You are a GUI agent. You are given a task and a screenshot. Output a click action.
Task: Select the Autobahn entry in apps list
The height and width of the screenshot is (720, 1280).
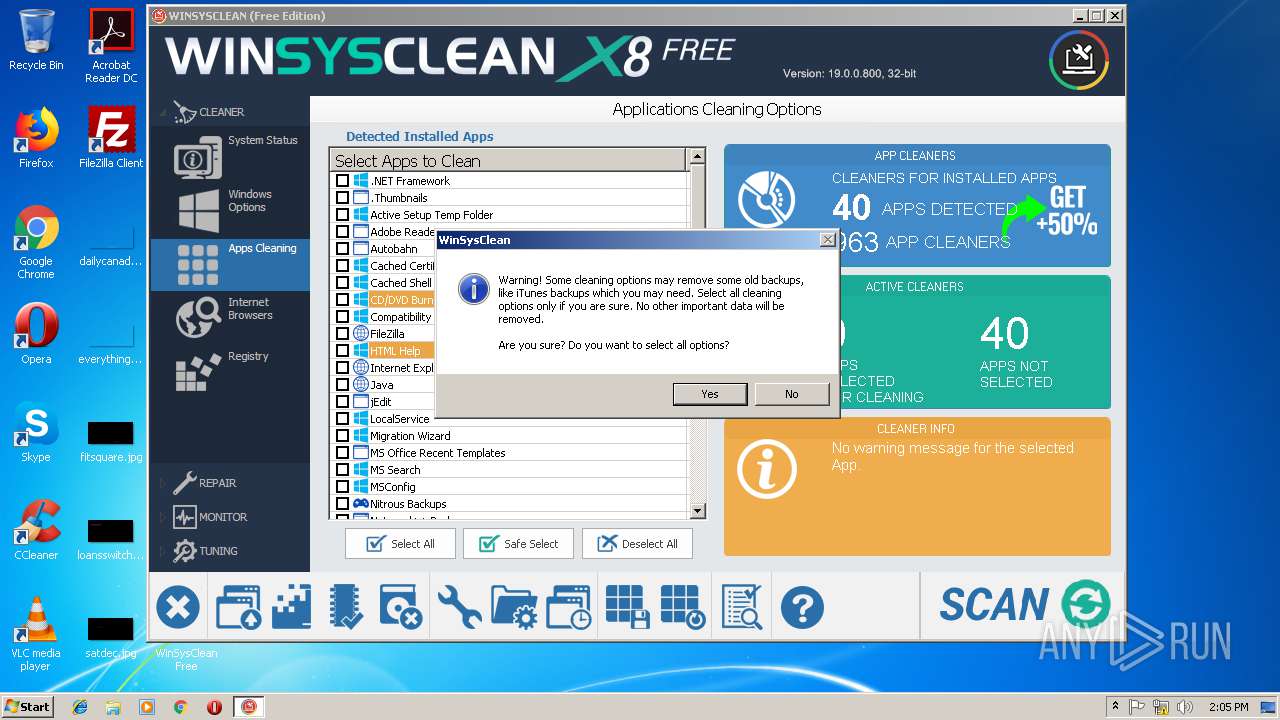click(394, 249)
